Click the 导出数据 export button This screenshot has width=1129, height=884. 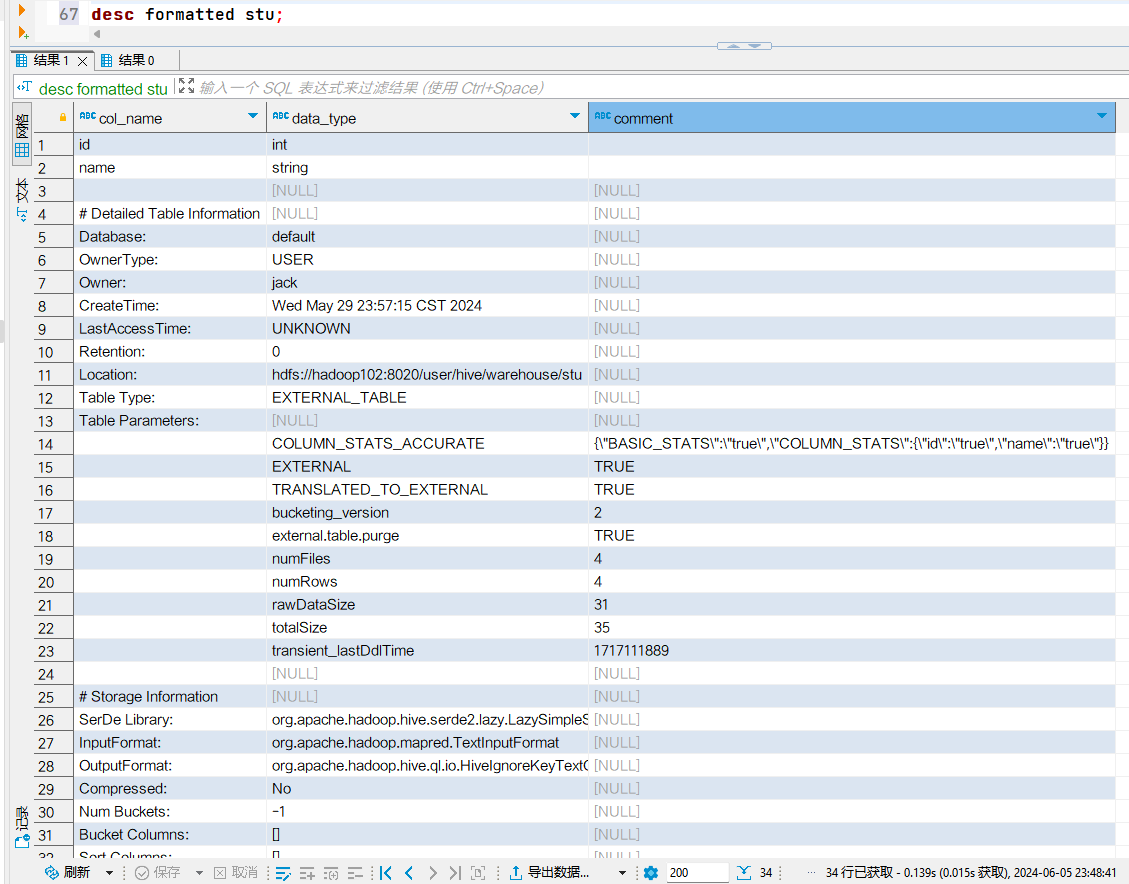[x=549, y=872]
